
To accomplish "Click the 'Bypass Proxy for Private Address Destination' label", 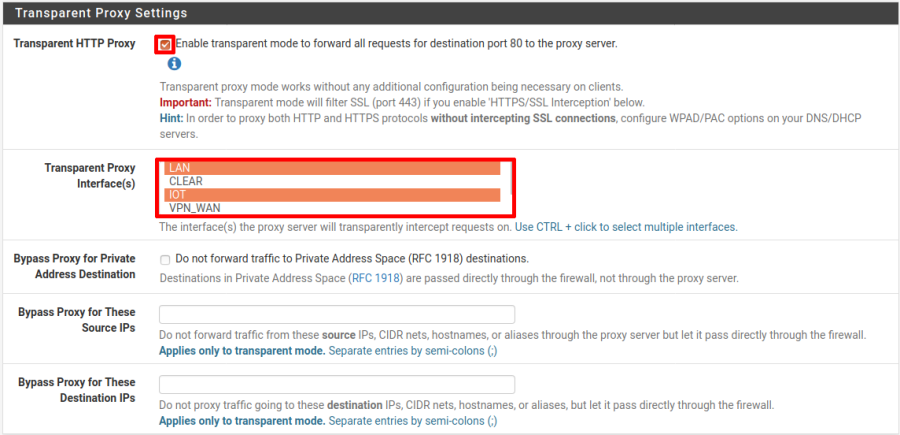I will pyautogui.click(x=74, y=266).
